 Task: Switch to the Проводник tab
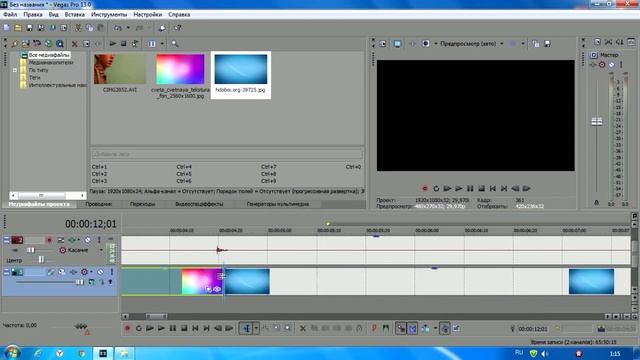pos(99,204)
